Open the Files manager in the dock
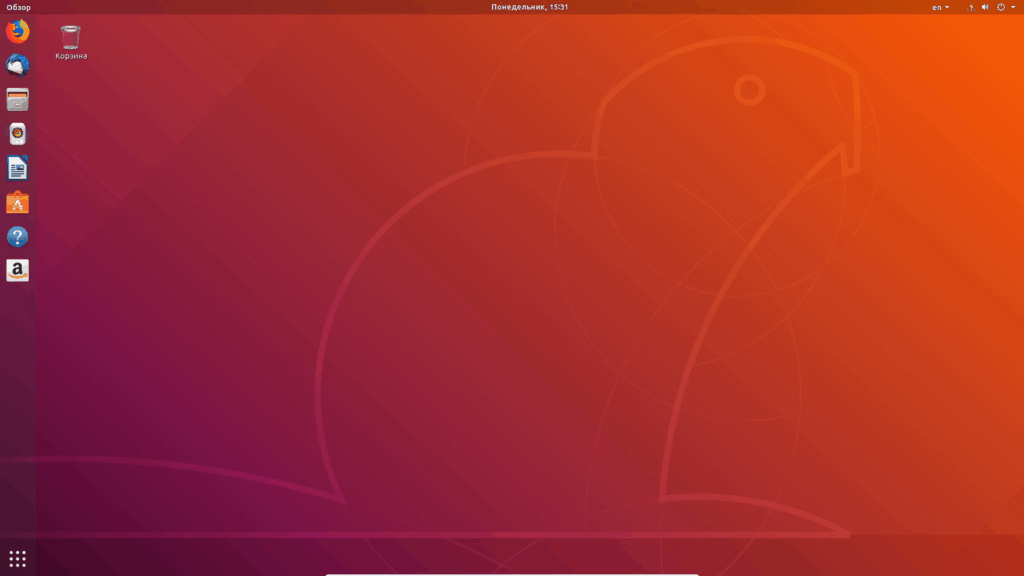The height and width of the screenshot is (576, 1024). [18, 100]
